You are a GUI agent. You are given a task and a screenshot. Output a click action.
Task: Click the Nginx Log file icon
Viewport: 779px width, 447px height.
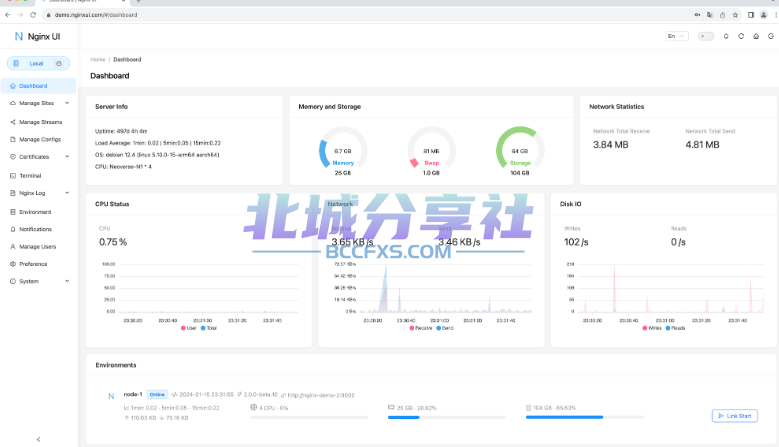13,193
